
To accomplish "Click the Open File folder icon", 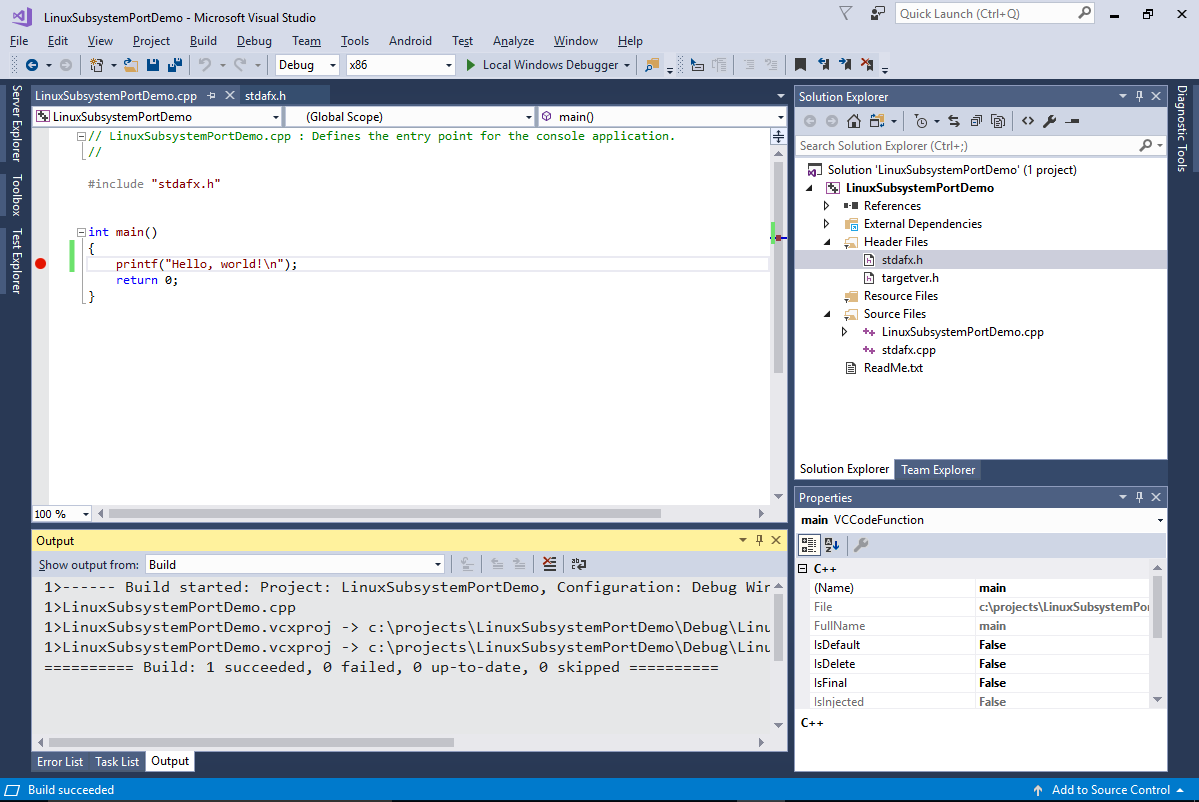I will click(x=131, y=65).
